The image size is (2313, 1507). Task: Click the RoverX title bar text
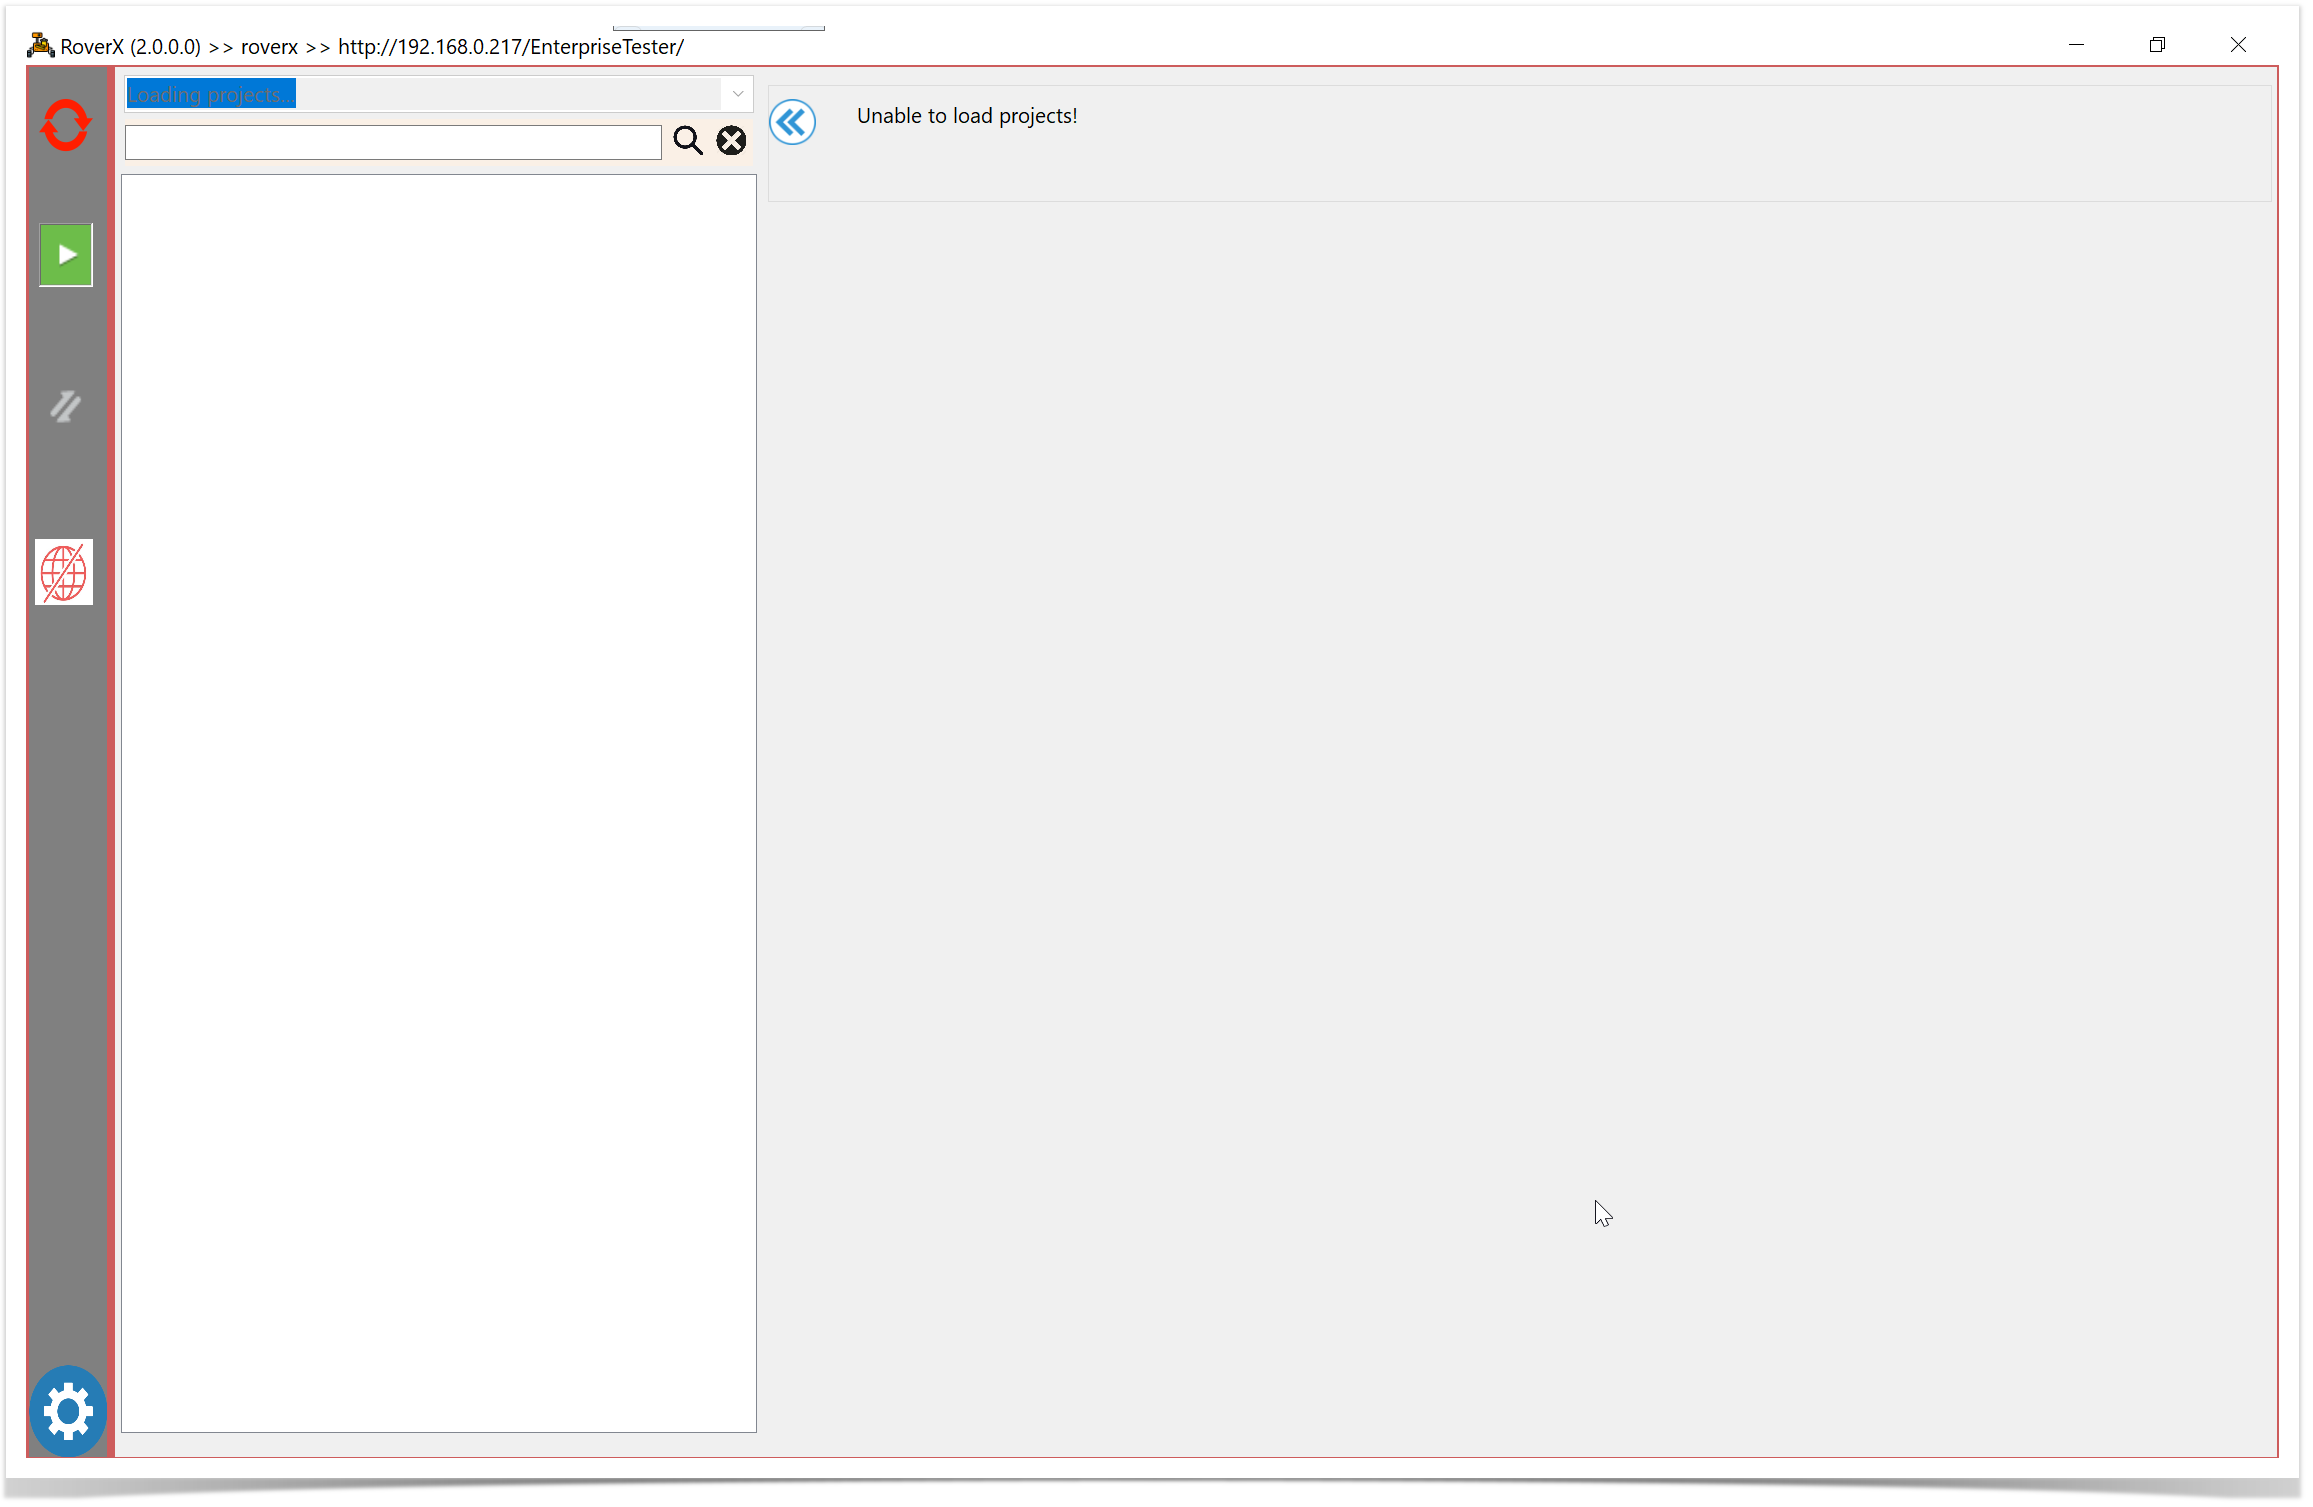coord(372,47)
